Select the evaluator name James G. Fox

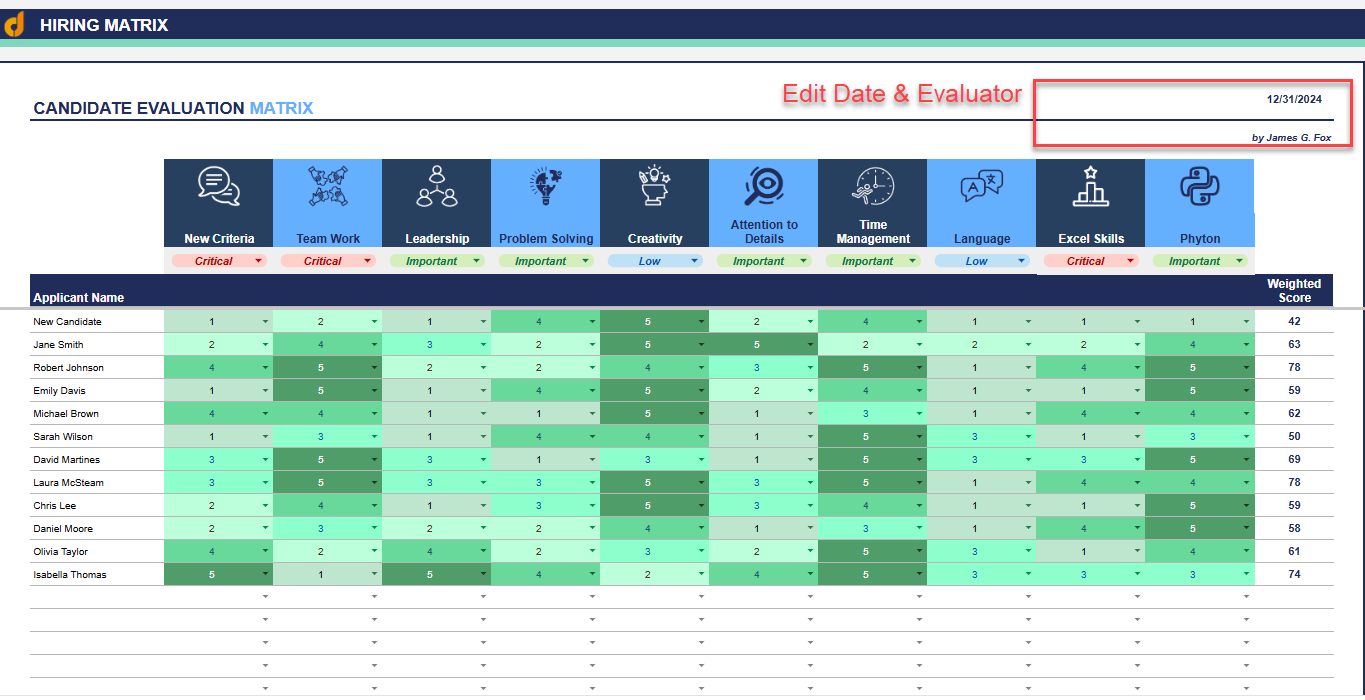click(x=1292, y=137)
